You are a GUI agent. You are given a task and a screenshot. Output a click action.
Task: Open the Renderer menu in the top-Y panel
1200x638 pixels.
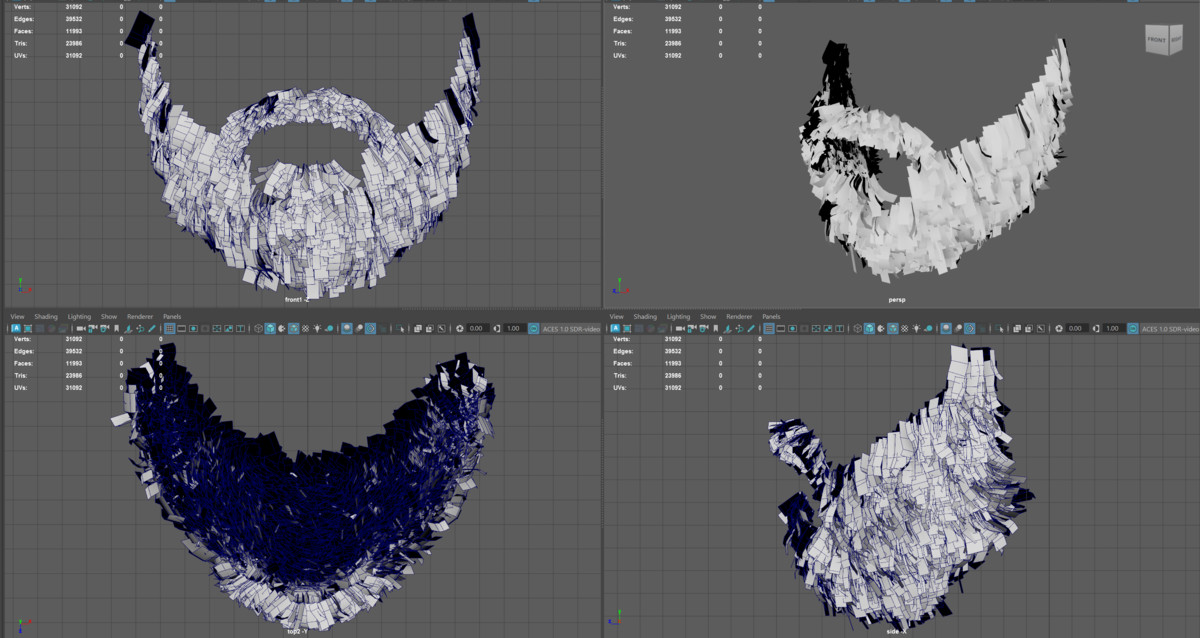pos(140,316)
